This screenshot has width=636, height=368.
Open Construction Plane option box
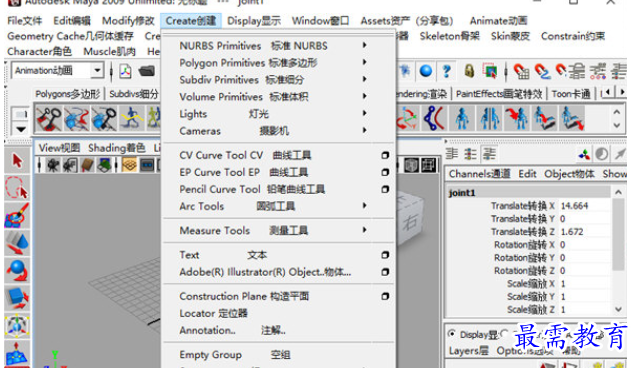point(385,296)
